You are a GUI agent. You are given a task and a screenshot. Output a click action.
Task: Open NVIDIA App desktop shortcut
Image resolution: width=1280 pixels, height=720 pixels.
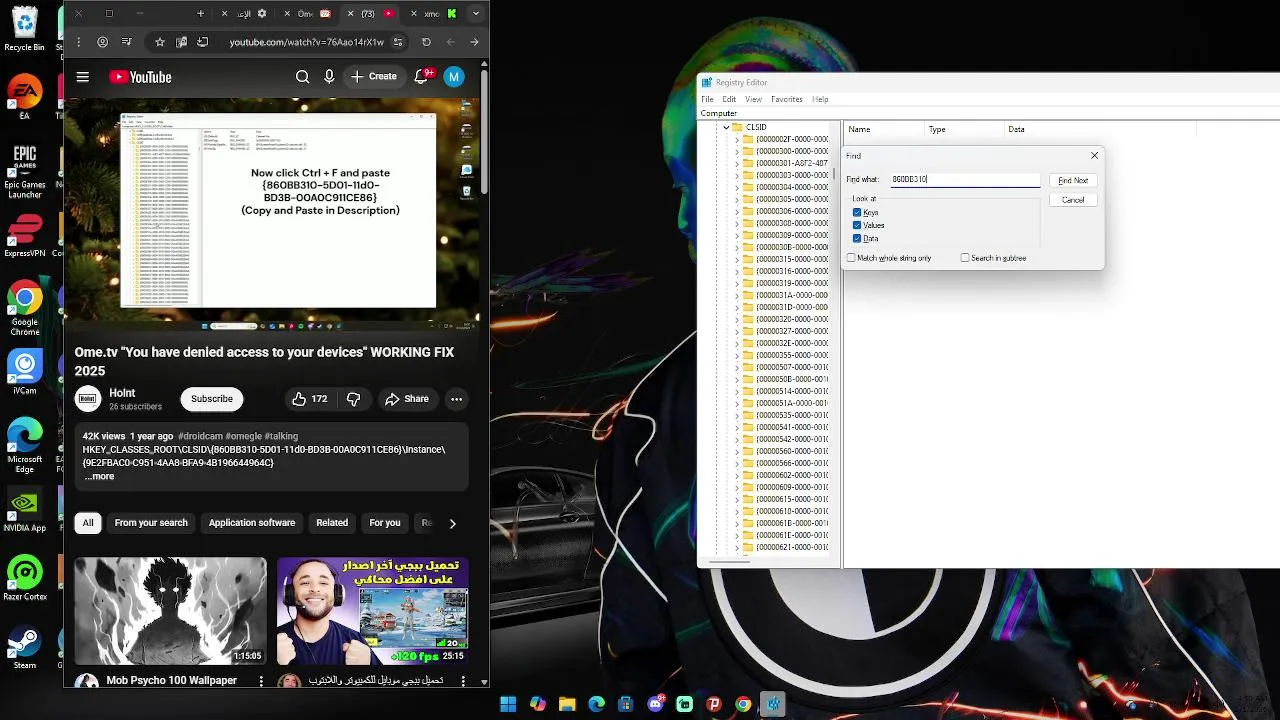(25, 510)
